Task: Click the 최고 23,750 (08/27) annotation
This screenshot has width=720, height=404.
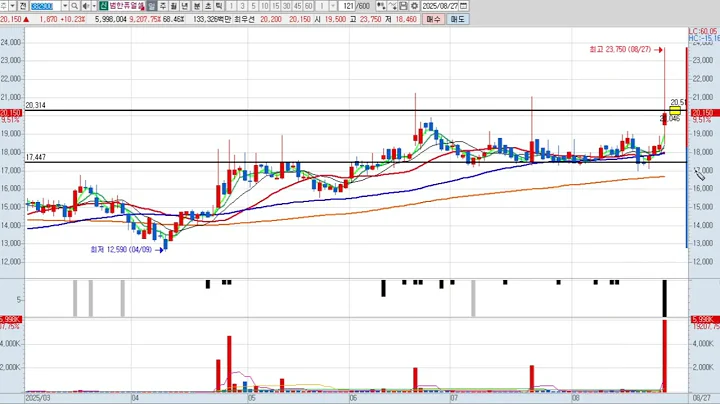Action: tap(620, 49)
